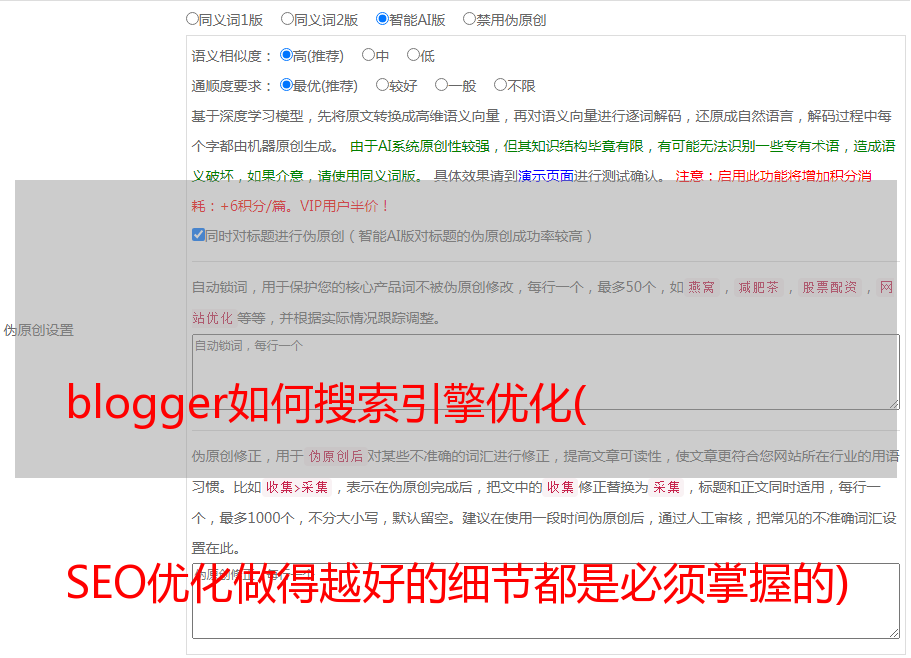Image resolution: width=911 pixels, height=658 pixels.
Task: Click the 通顺度要求： label
Action: (232, 86)
